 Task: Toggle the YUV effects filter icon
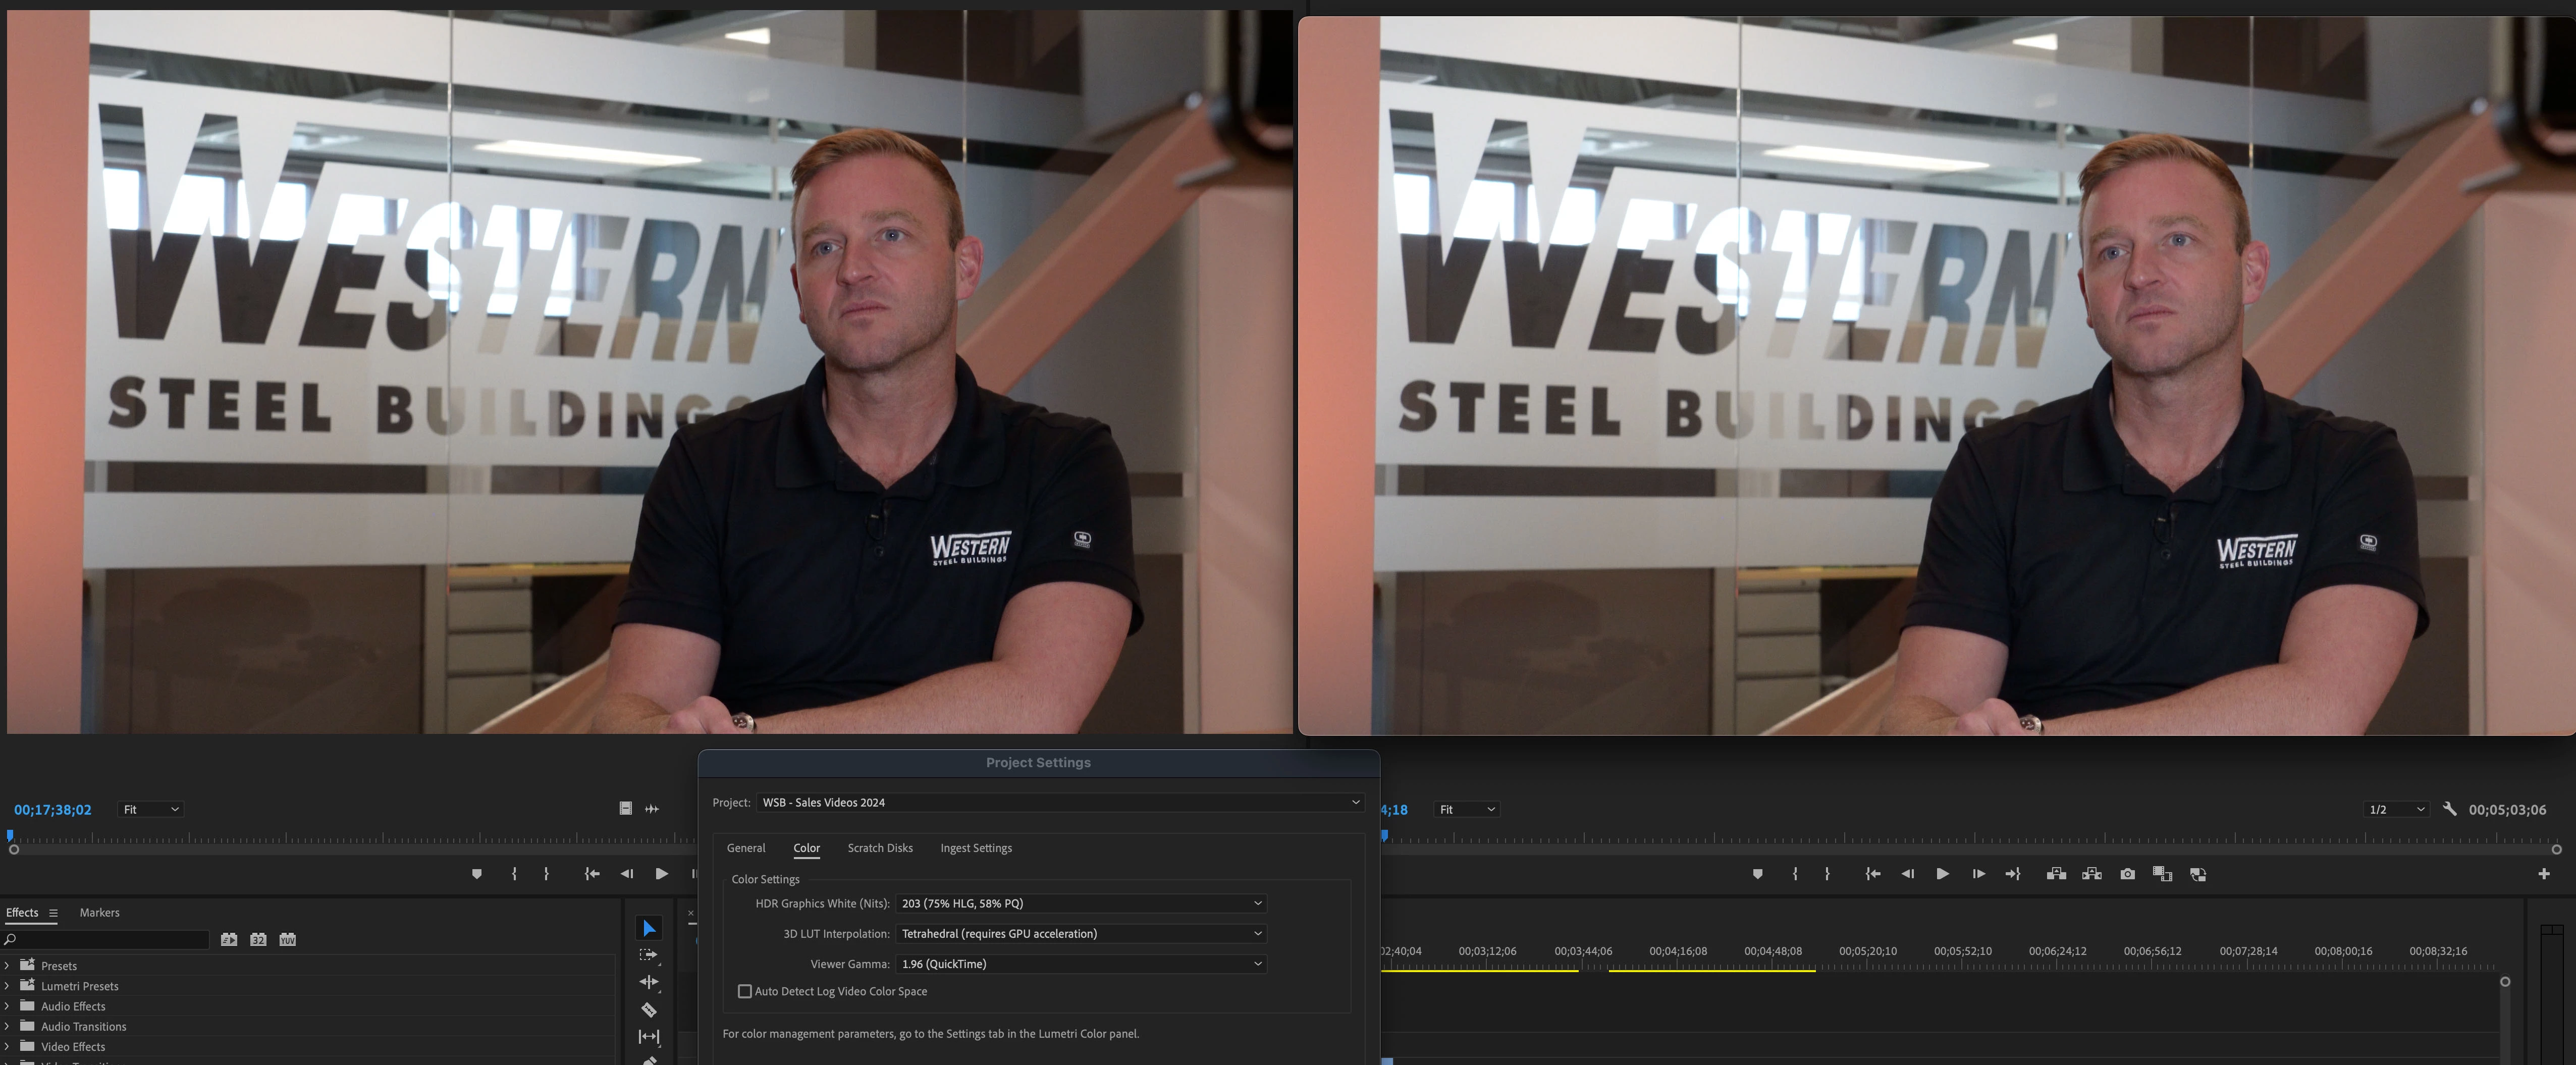pyautogui.click(x=287, y=939)
